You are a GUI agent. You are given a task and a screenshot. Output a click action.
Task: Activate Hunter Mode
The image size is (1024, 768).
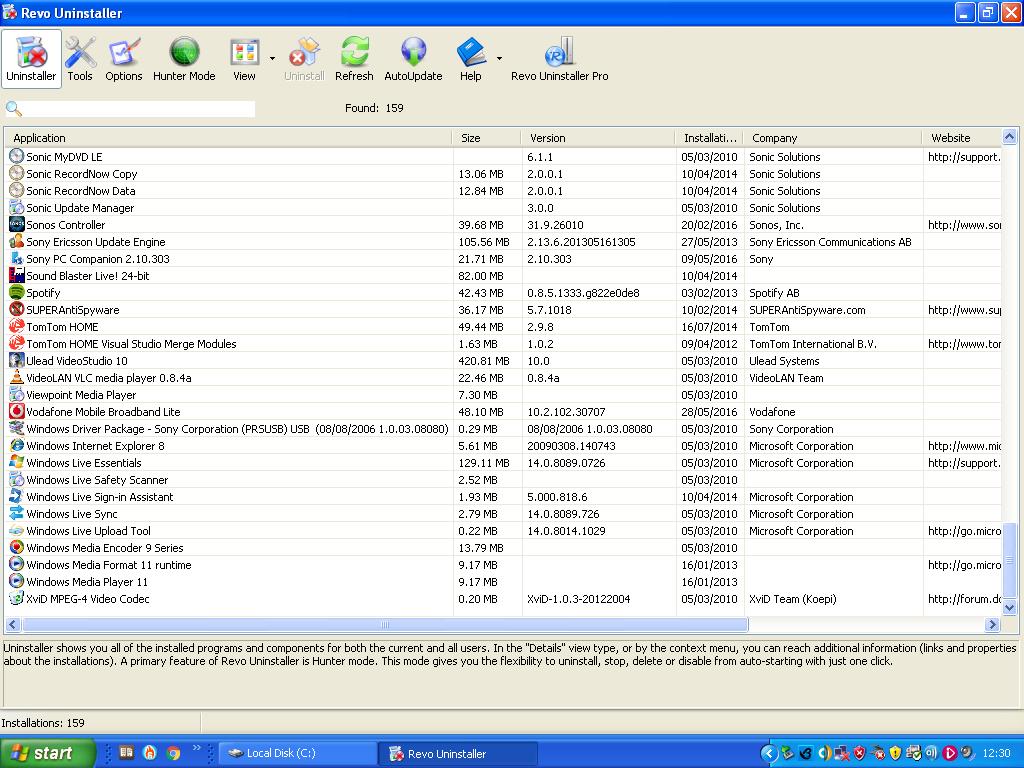tap(184, 59)
